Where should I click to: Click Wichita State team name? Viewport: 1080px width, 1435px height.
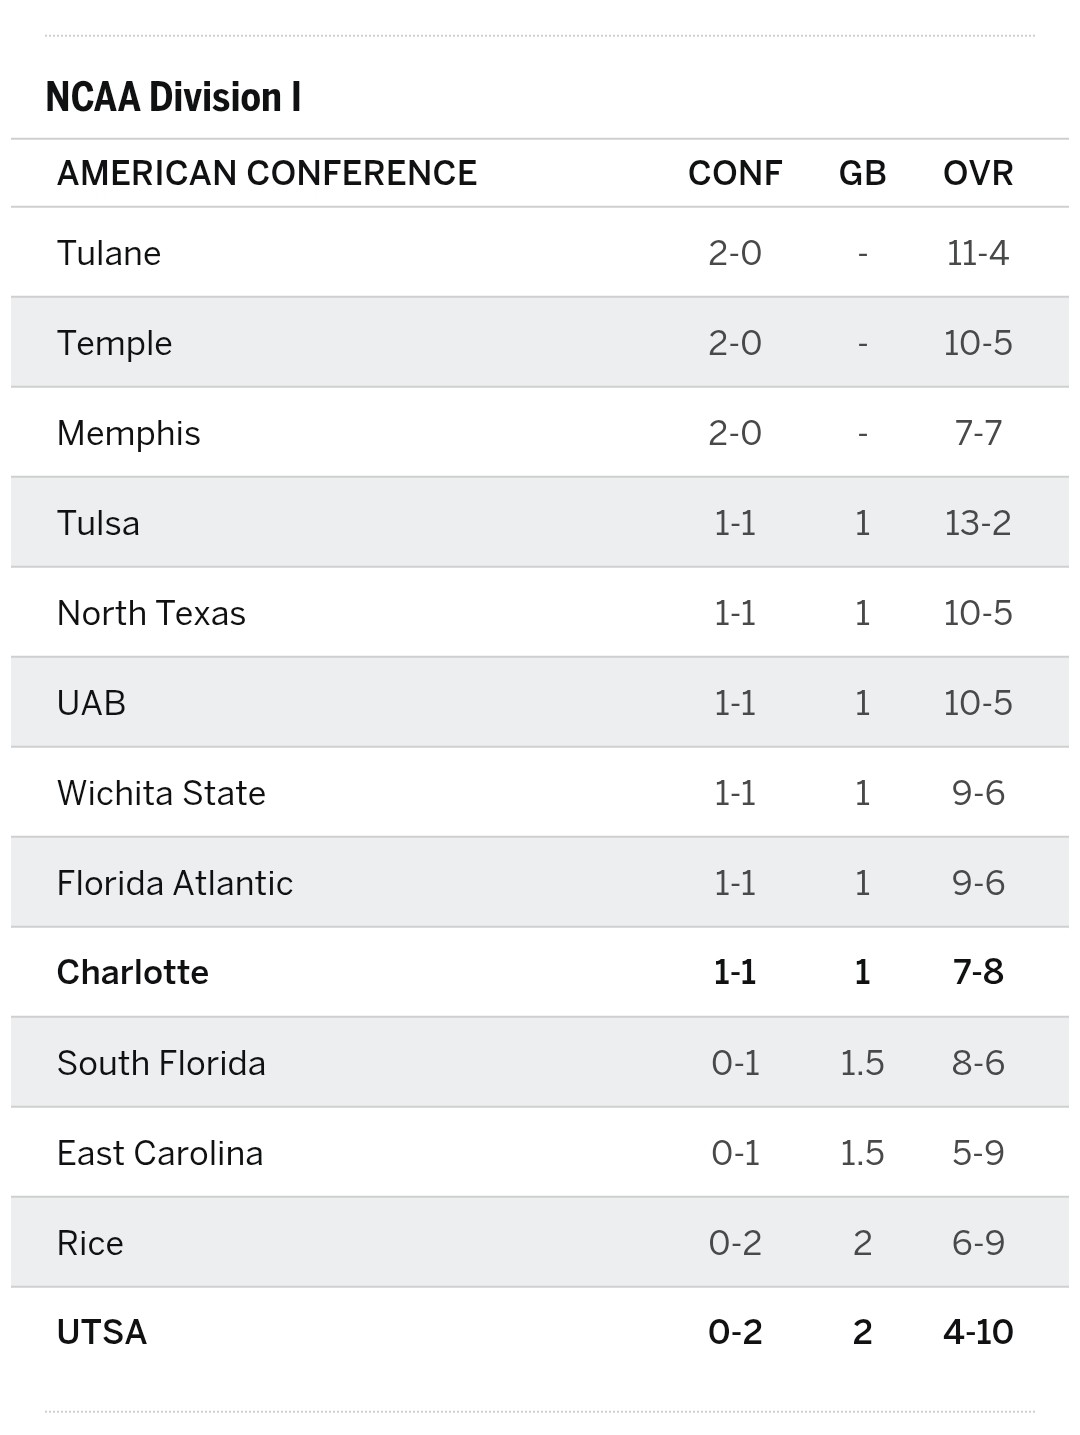click(161, 793)
